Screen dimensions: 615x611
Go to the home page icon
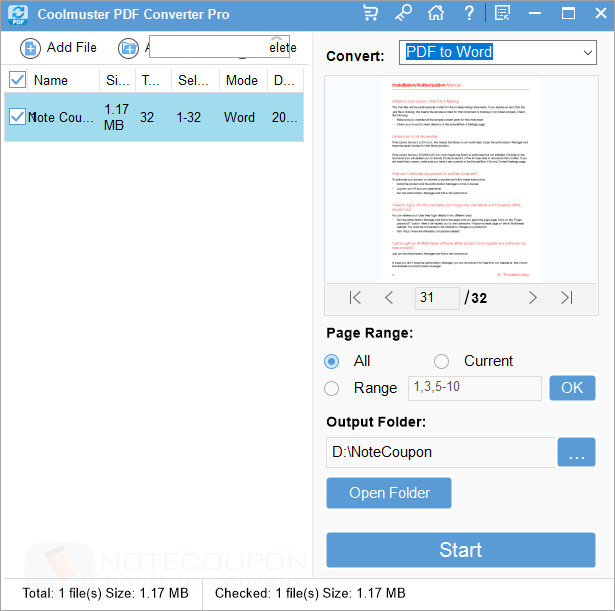pyautogui.click(x=436, y=13)
